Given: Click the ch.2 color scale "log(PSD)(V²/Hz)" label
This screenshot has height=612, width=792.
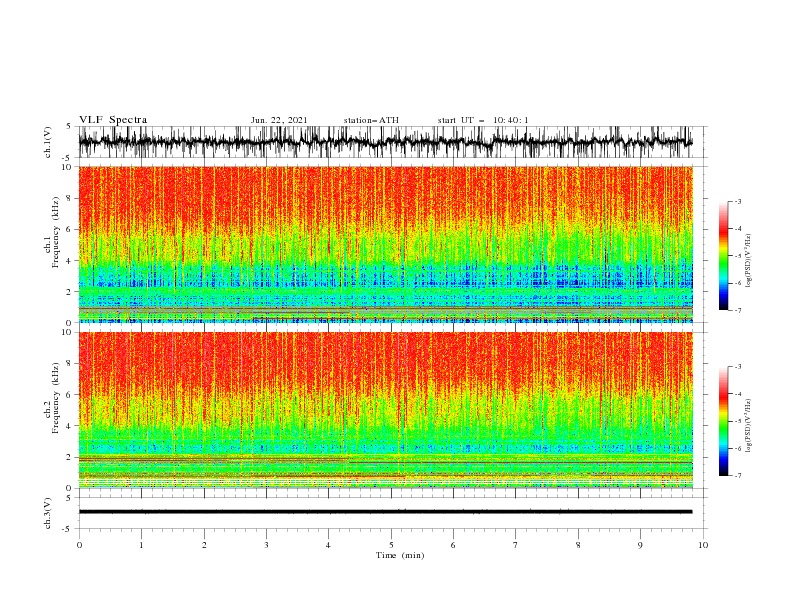Looking at the screenshot, I should coord(749,425).
